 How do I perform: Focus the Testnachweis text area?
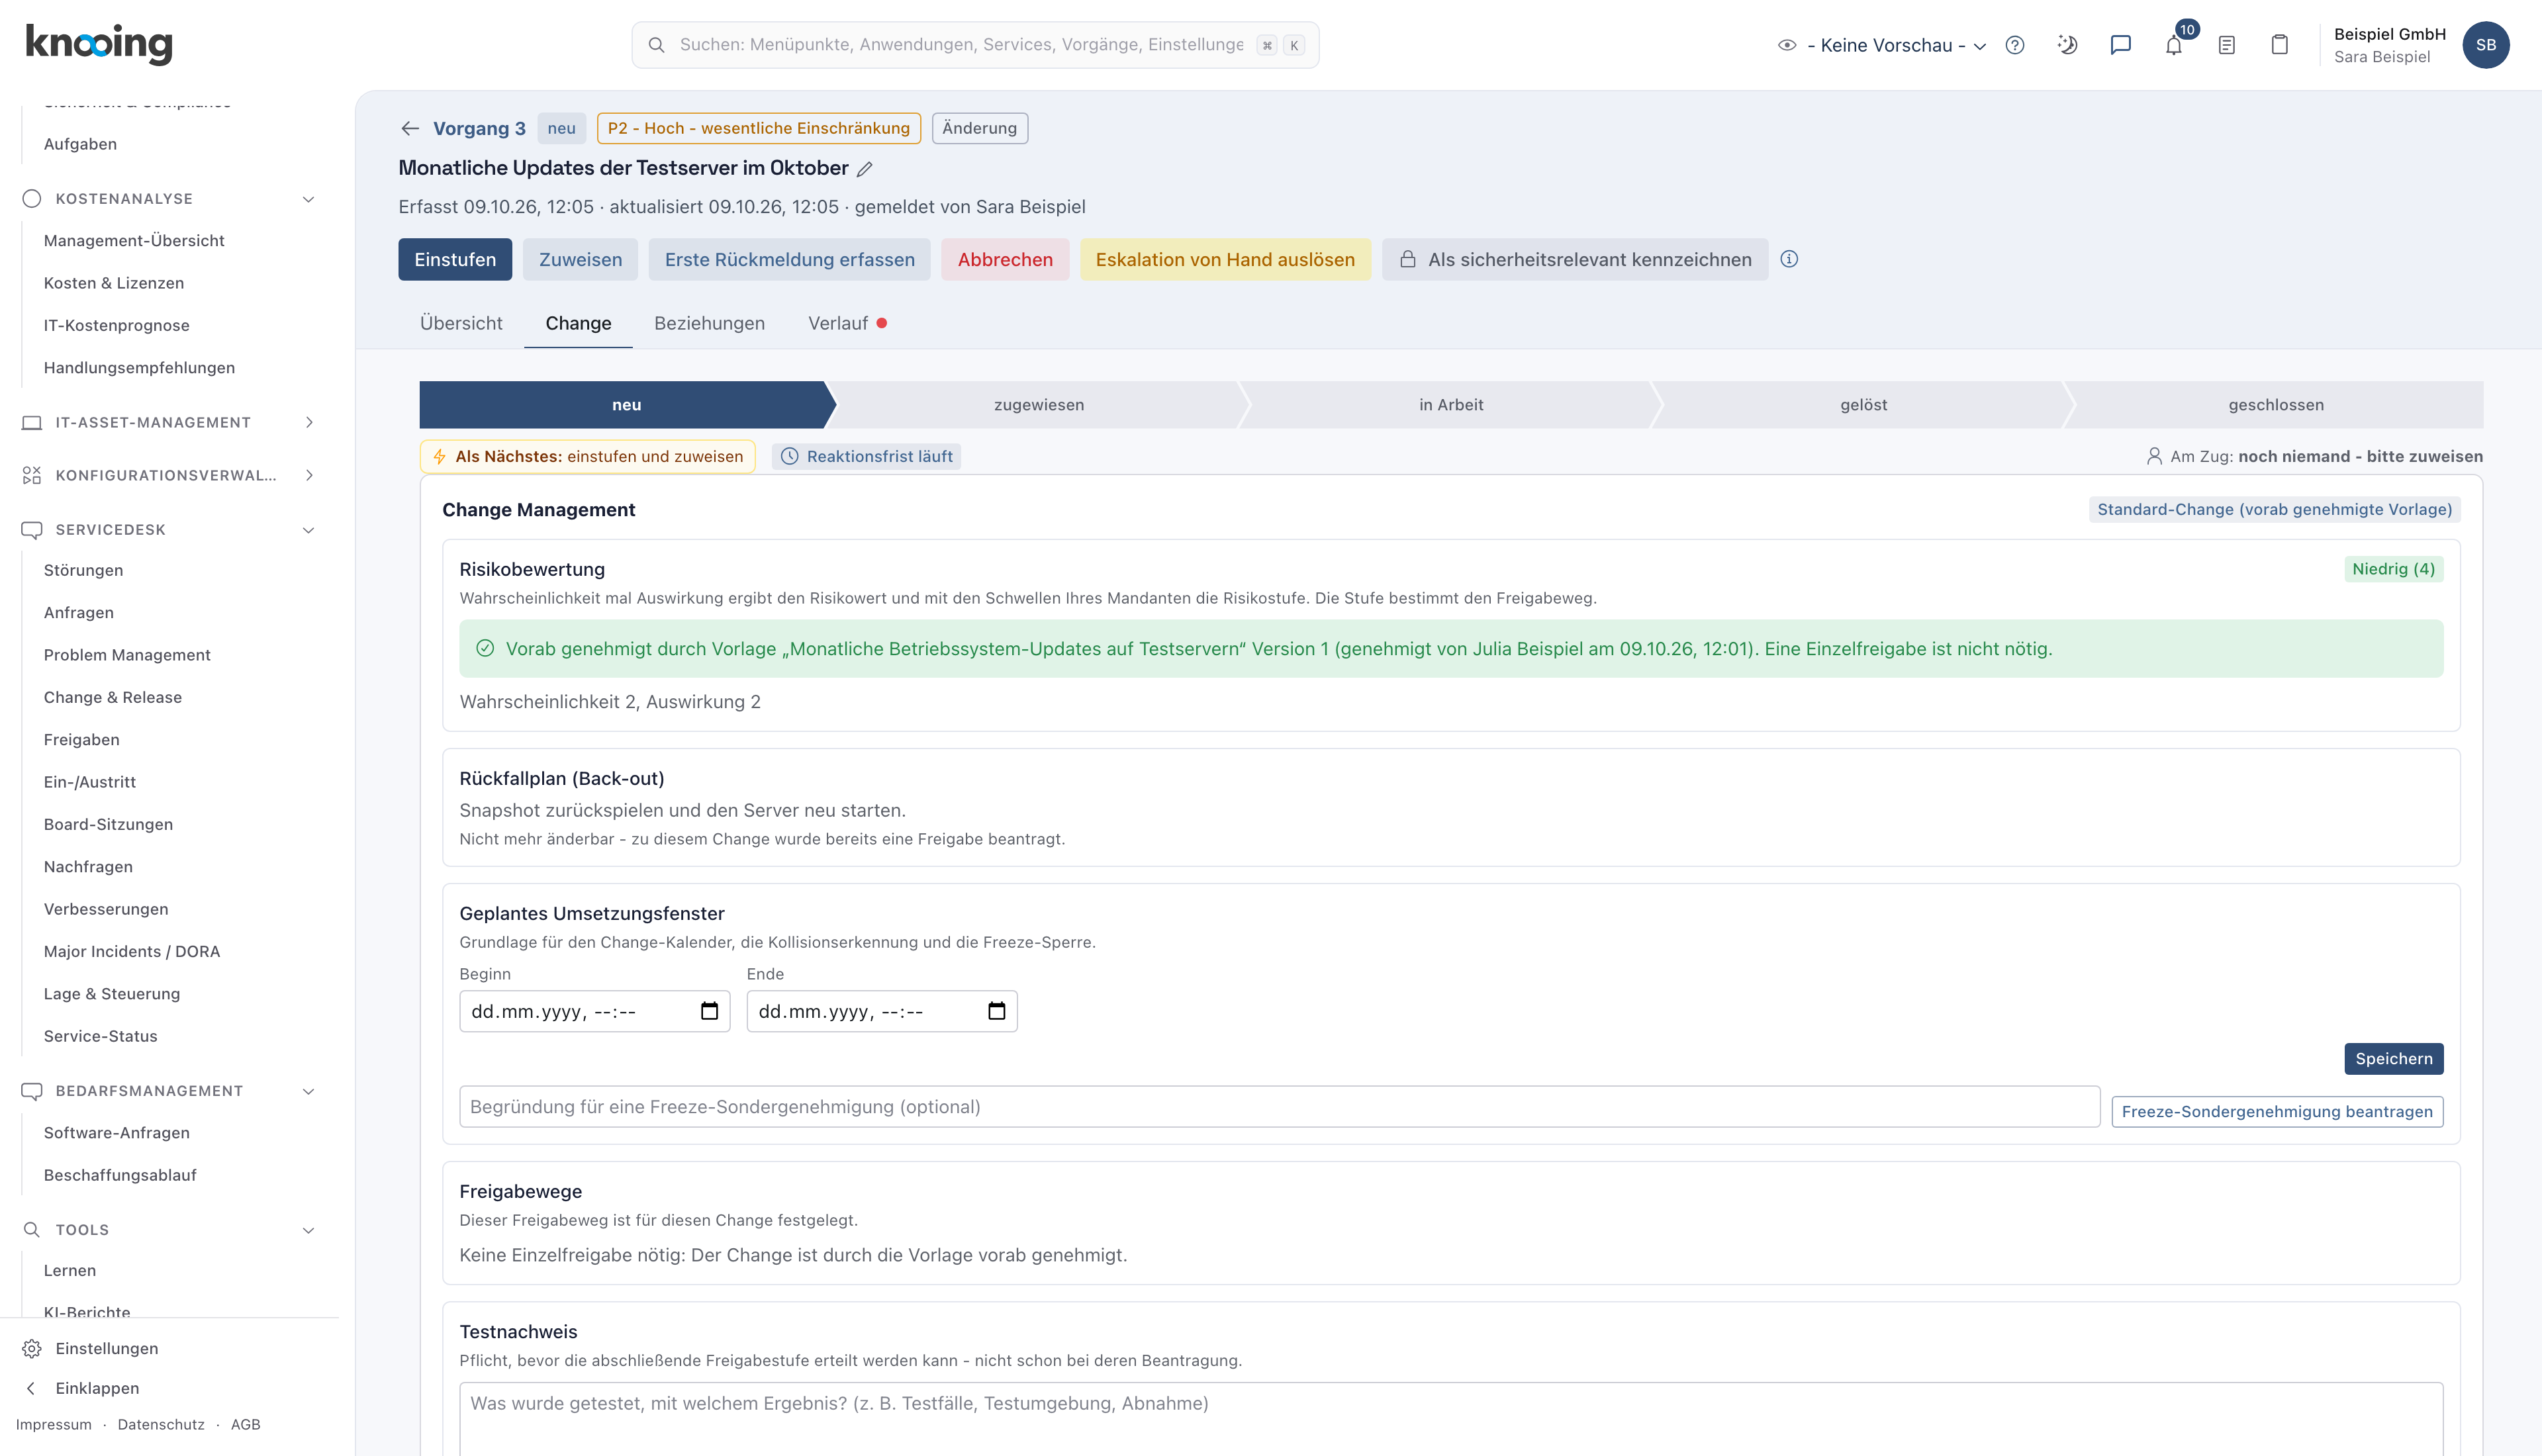click(1451, 1419)
